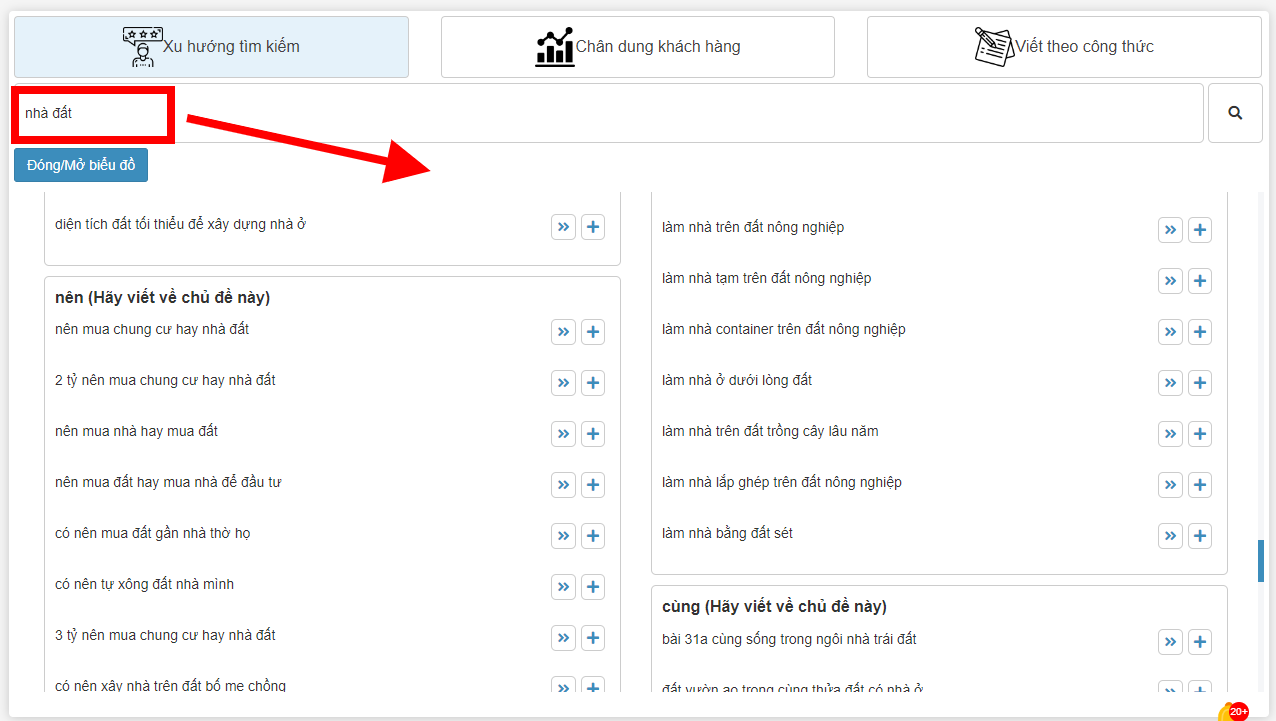Expand arrows for 'có nên tự xông đất nhà mình'

(x=563, y=586)
